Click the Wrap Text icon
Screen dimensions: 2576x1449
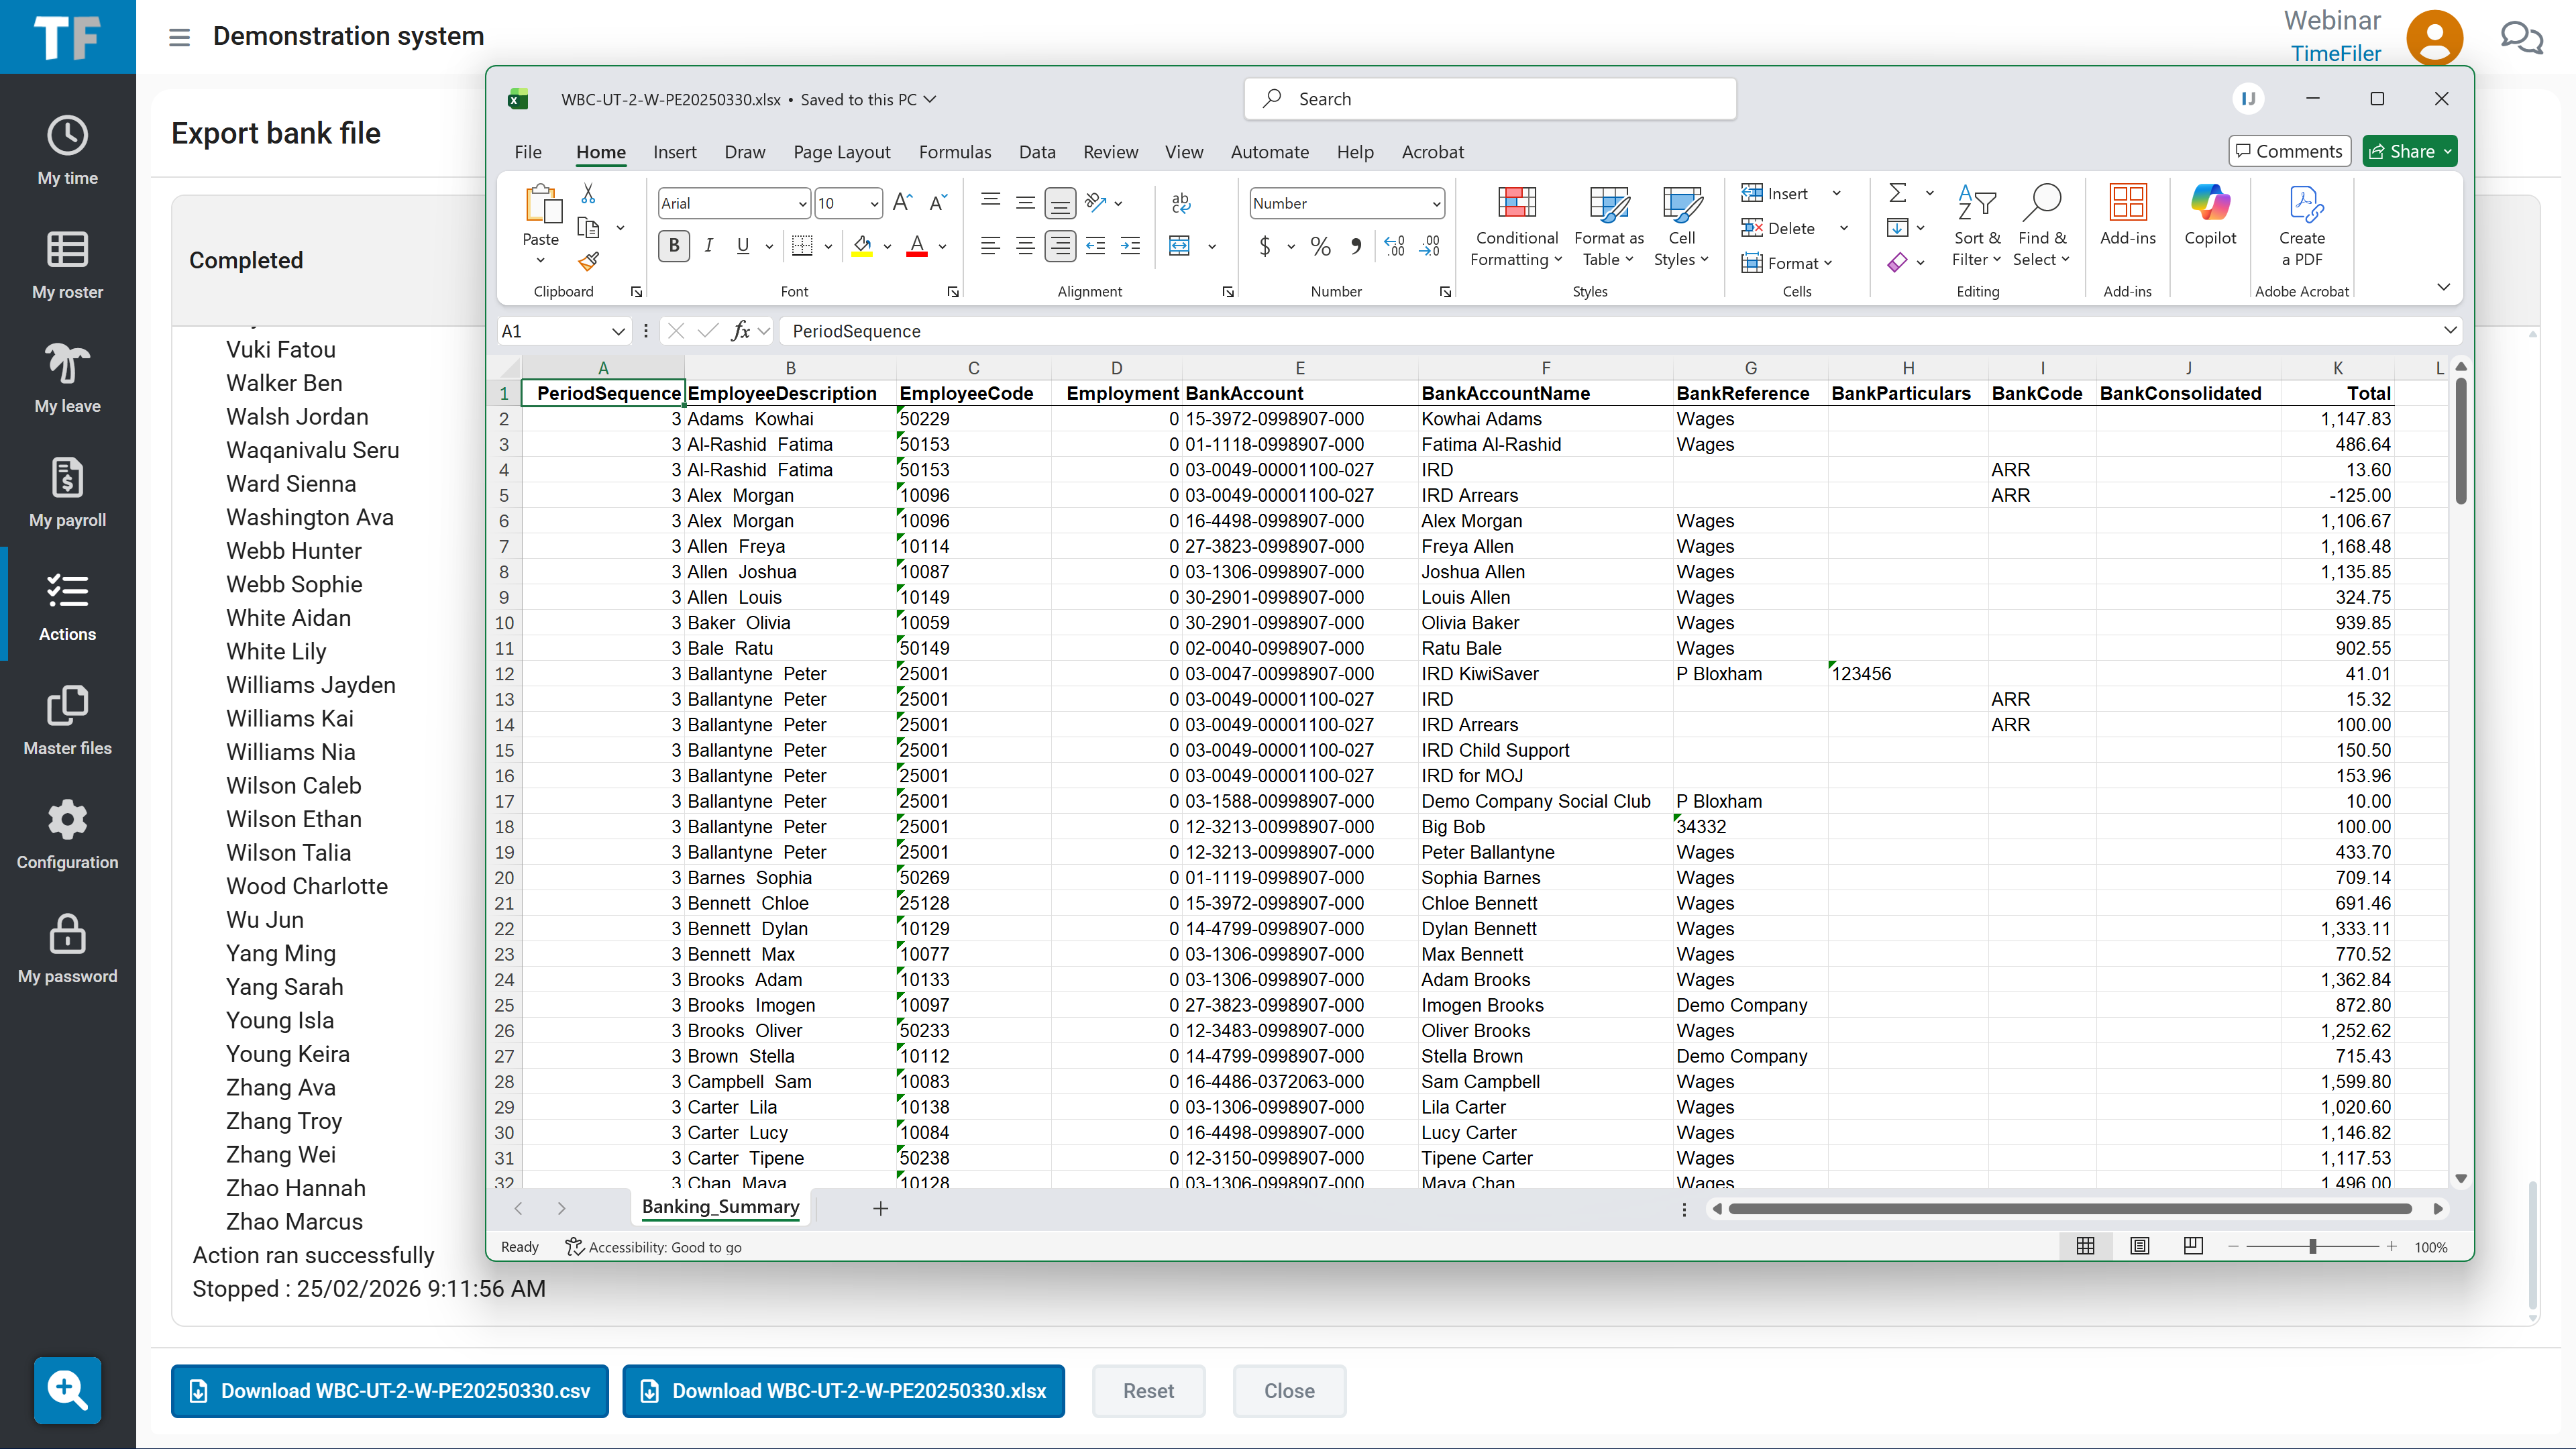pos(1180,203)
